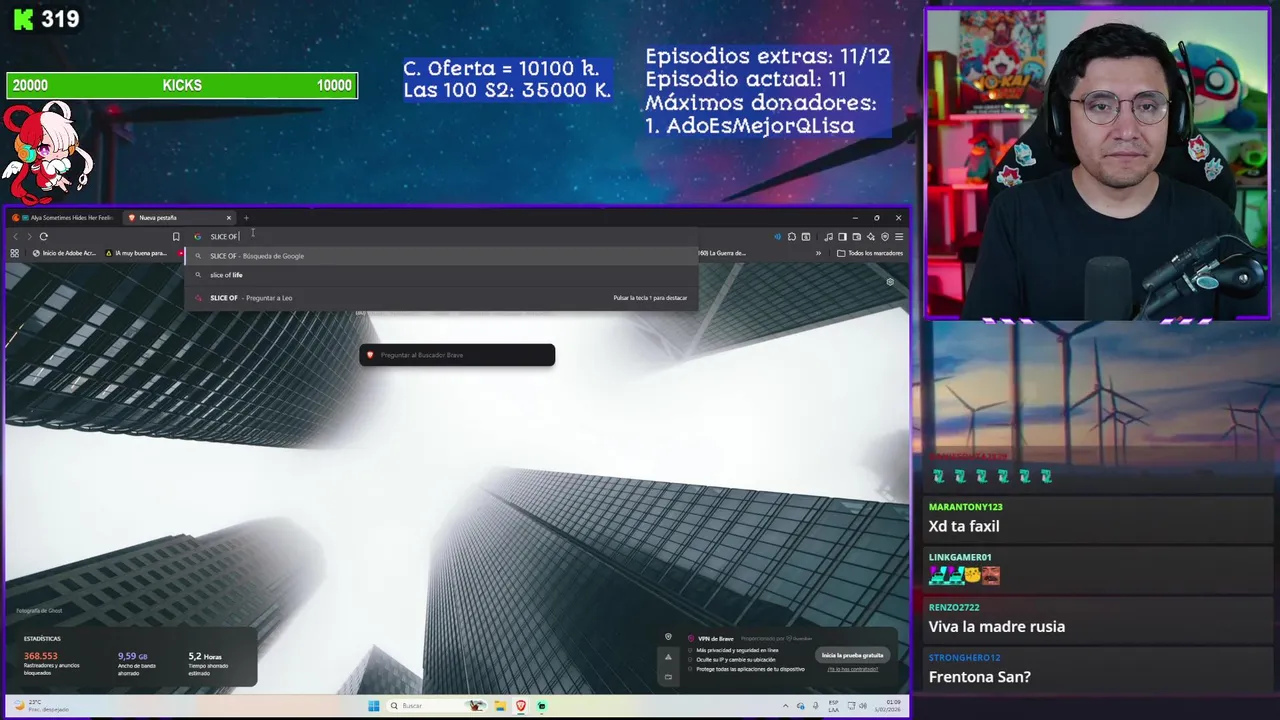This screenshot has height=720, width=1280.
Task: Open the taskbar volume speaker icon
Action: 863,706
